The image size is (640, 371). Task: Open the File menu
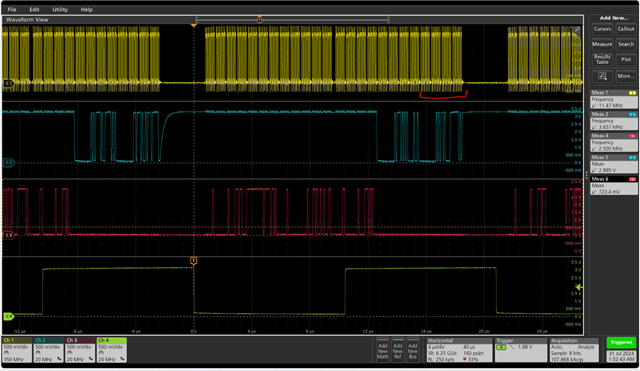click(x=12, y=9)
